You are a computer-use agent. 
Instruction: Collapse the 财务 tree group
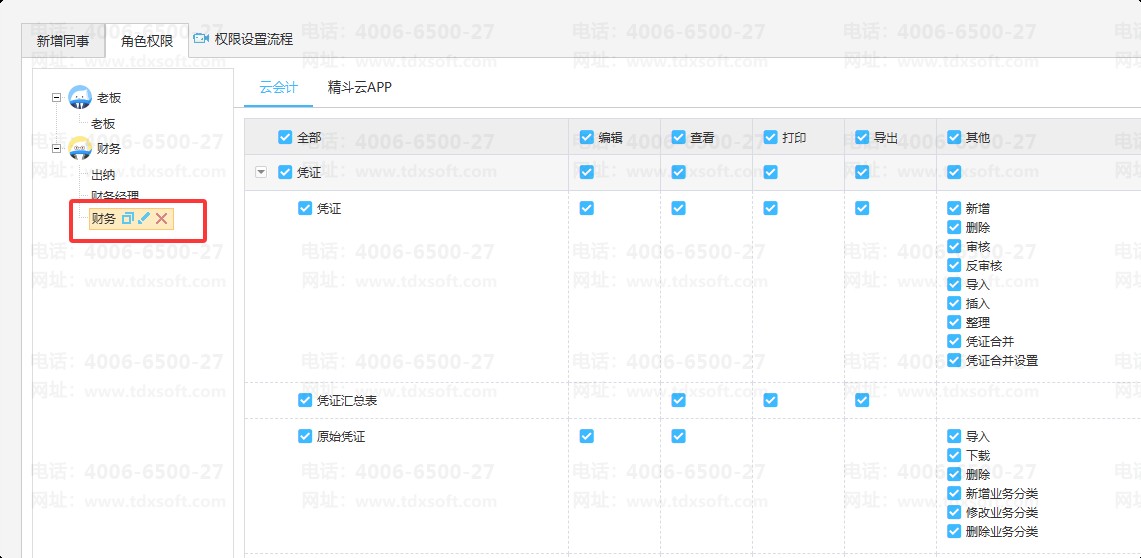(x=56, y=148)
